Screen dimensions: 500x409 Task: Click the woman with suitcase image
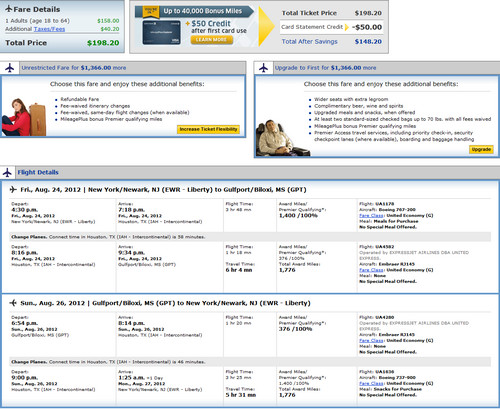click(x=24, y=117)
